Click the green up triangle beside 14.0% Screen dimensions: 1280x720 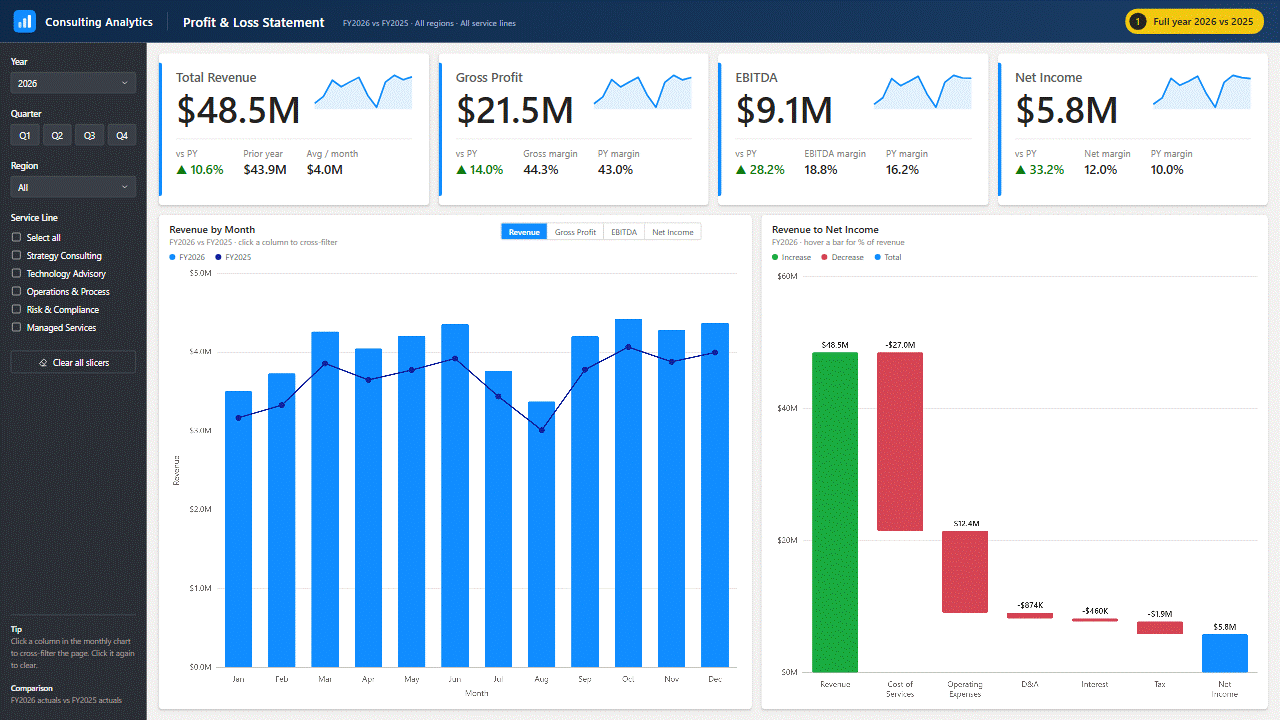click(x=461, y=170)
